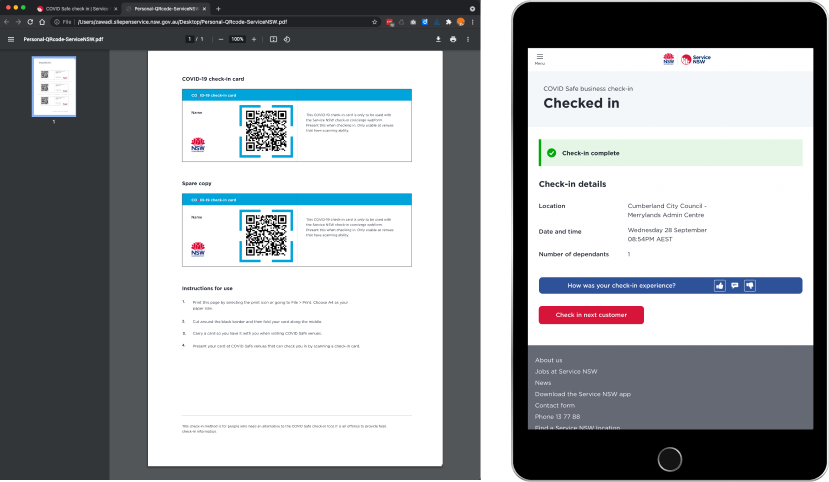Open Service NSW hamburger menu

[x=540, y=58]
